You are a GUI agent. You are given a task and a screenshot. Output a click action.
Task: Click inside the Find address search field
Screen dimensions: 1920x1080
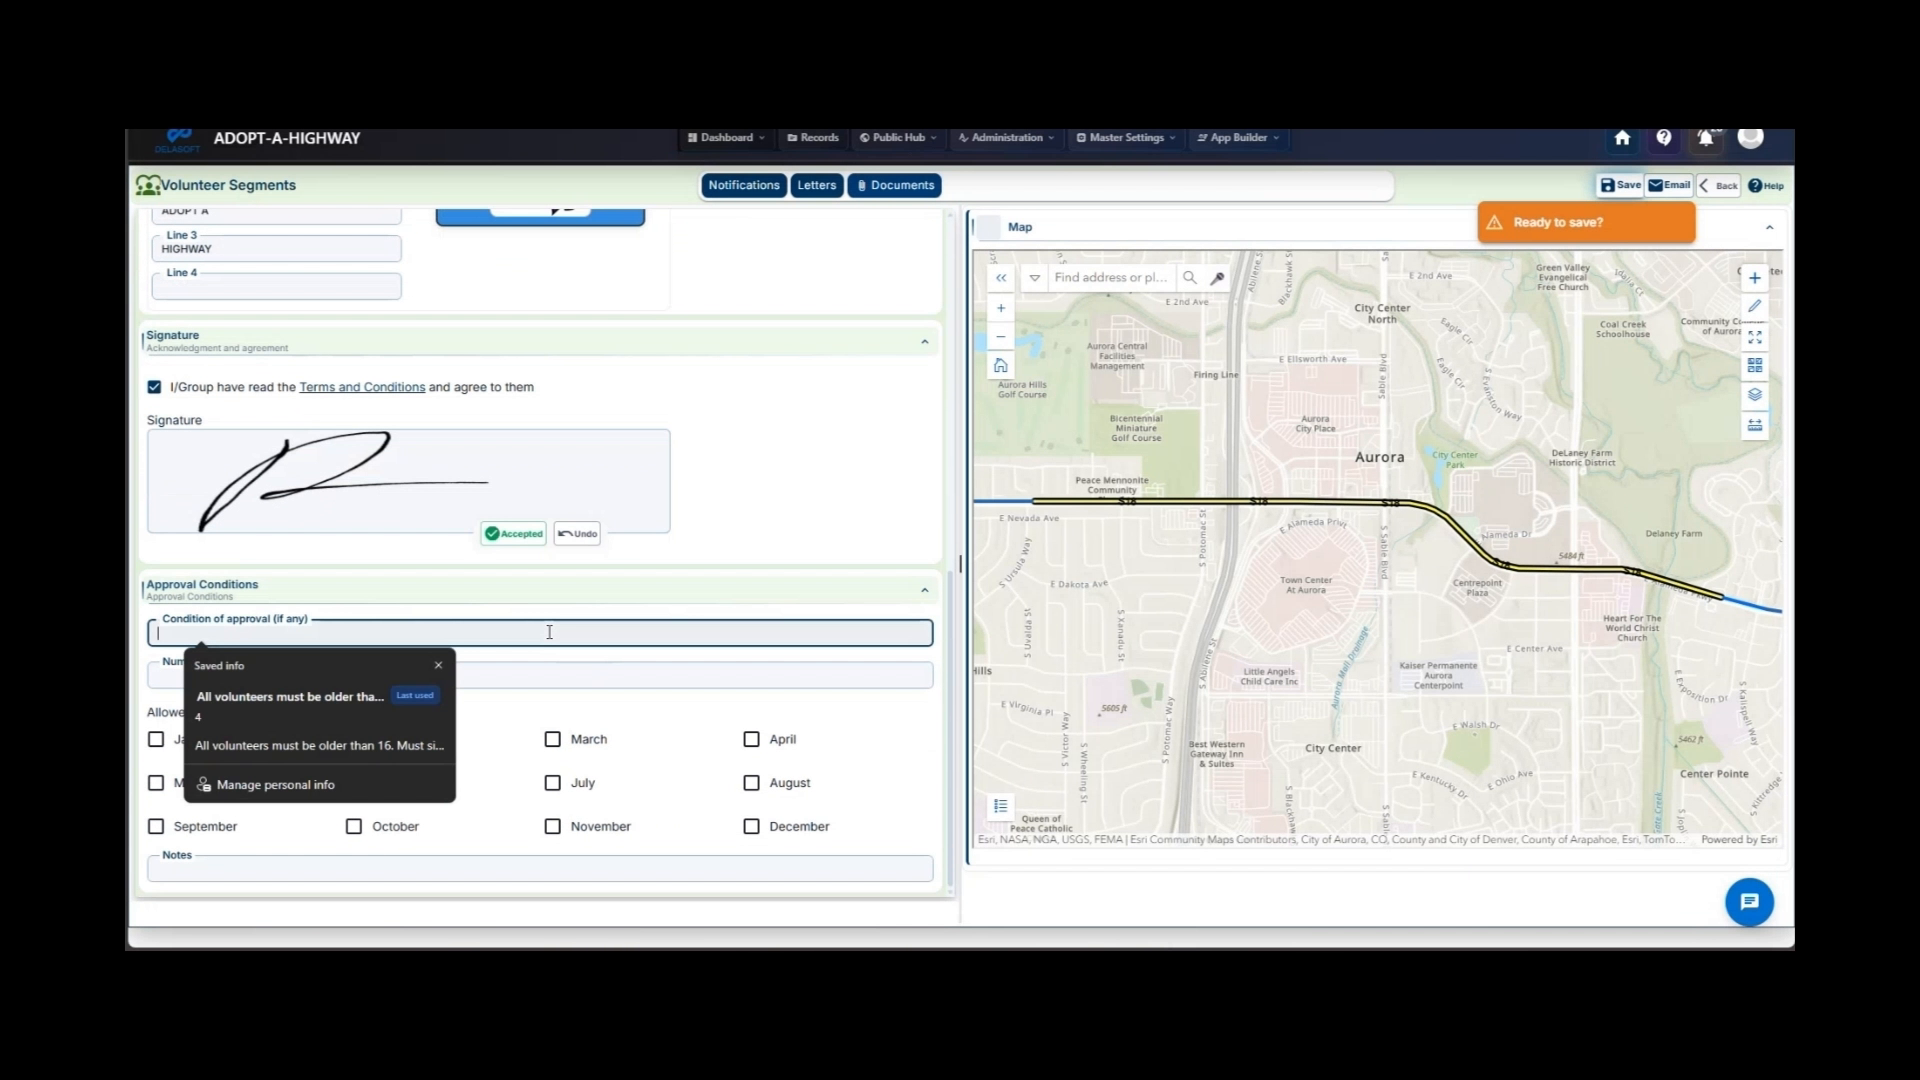(1110, 277)
